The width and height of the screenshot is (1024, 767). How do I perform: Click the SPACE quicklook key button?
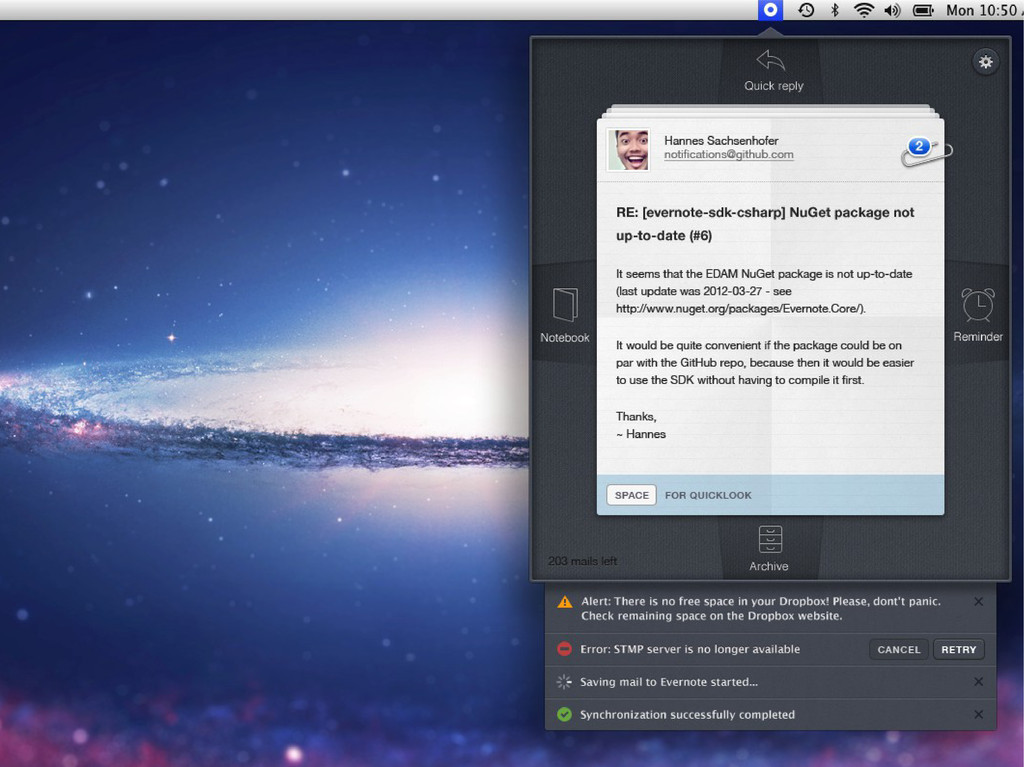pyautogui.click(x=632, y=495)
